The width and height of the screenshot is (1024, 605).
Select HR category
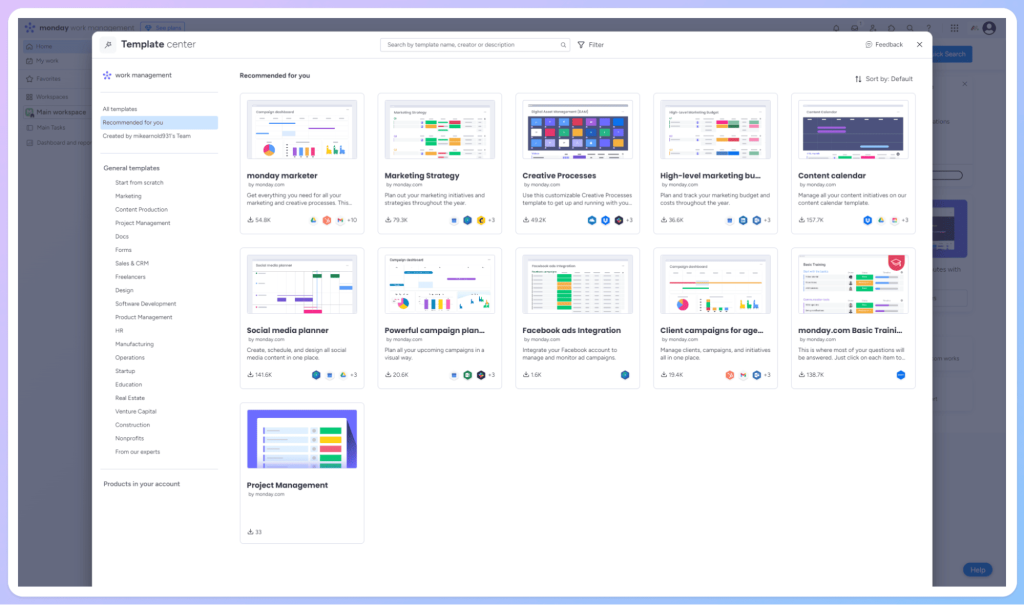tap(119, 331)
